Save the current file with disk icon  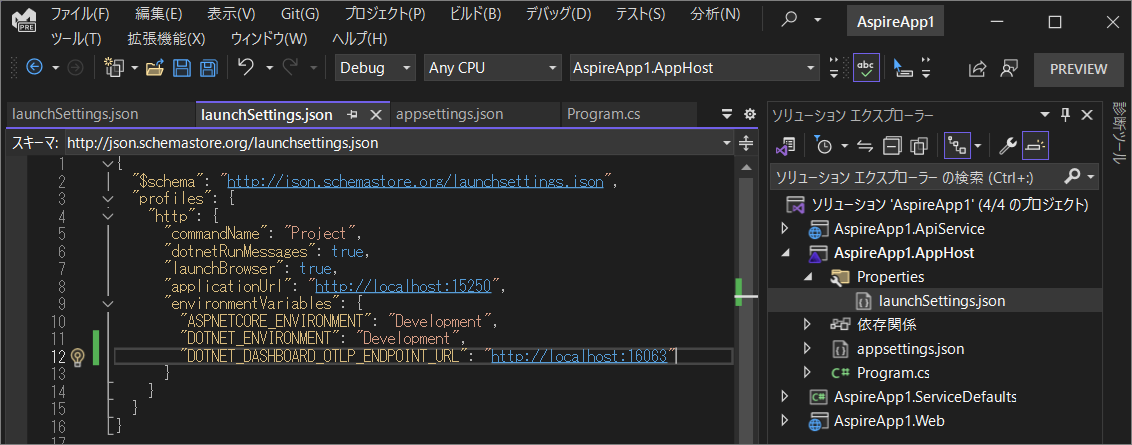[182, 68]
